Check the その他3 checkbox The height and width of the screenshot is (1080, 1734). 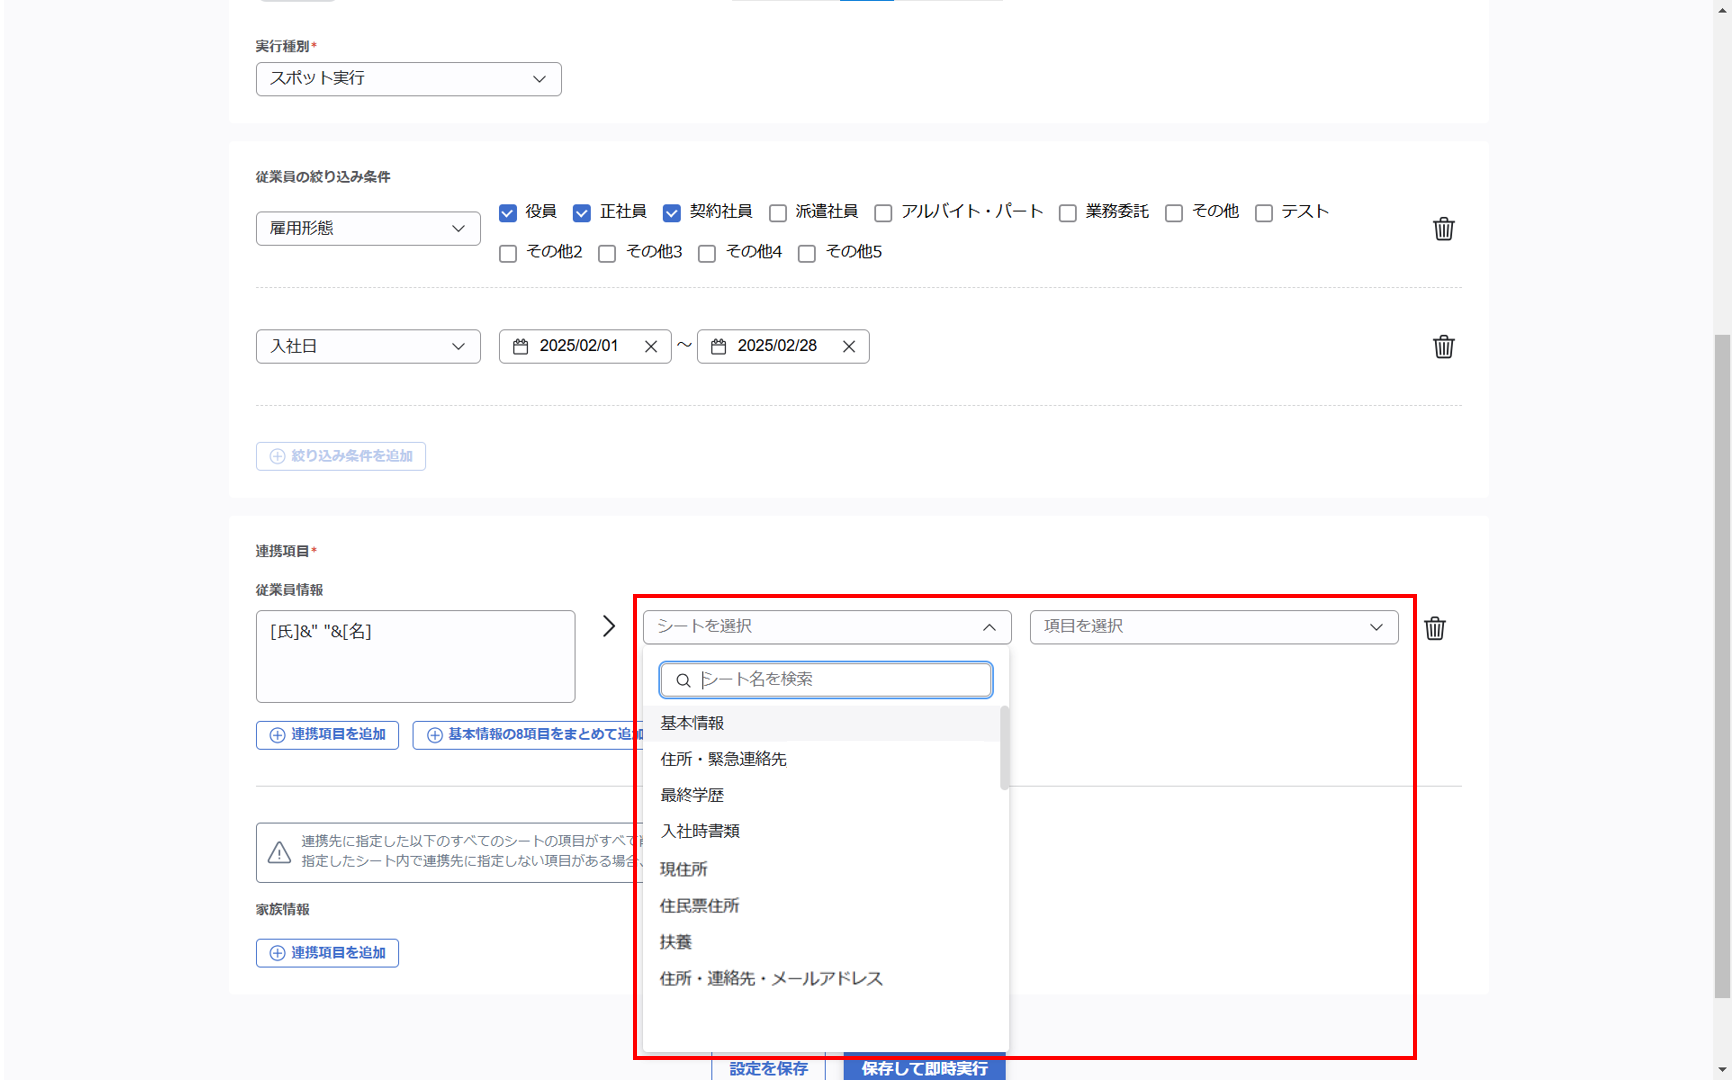coord(607,254)
